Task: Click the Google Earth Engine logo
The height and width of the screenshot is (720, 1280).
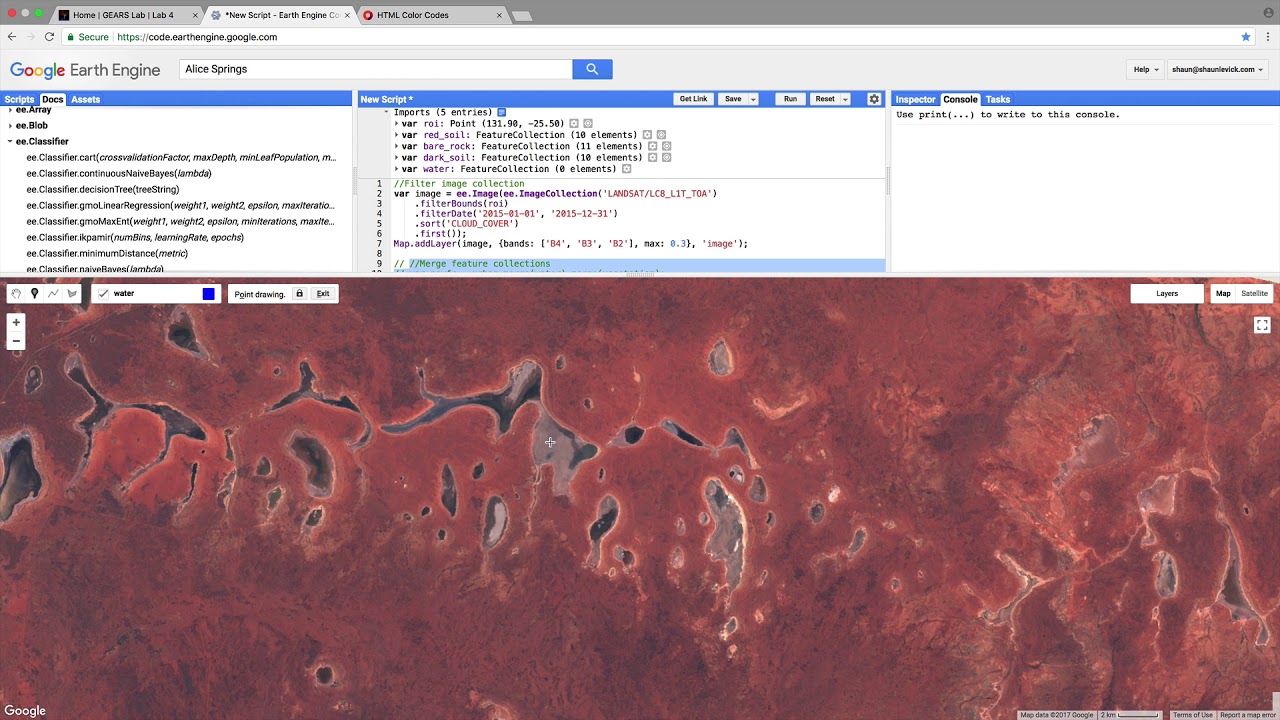Action: 85,70
